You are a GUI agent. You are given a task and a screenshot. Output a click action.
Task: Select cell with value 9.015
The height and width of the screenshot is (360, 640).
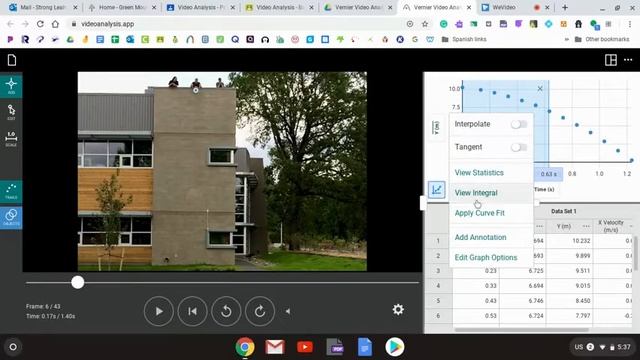(x=569, y=286)
